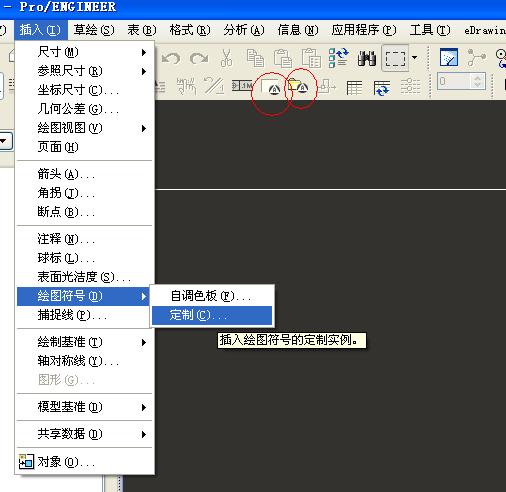Image resolution: width=506 pixels, height=492 pixels.
Task: Click the regenerate icon with blue arrows
Action: click(x=339, y=58)
